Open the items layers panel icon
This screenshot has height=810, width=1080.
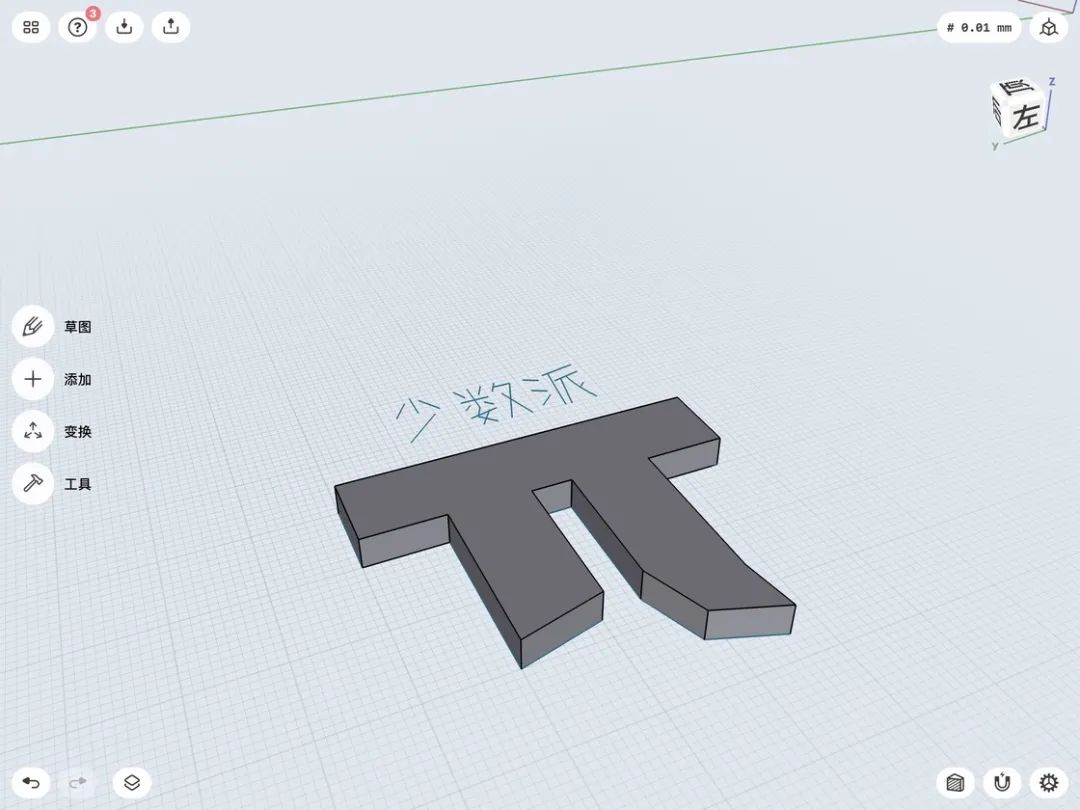132,782
